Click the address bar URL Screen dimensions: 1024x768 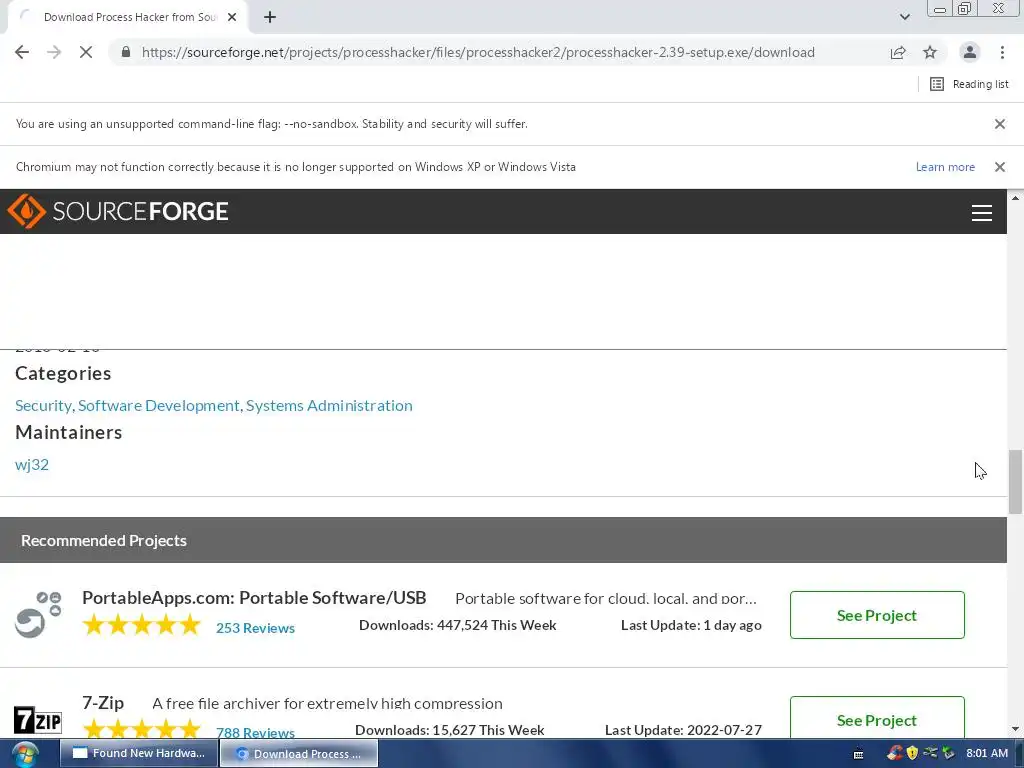click(478, 52)
